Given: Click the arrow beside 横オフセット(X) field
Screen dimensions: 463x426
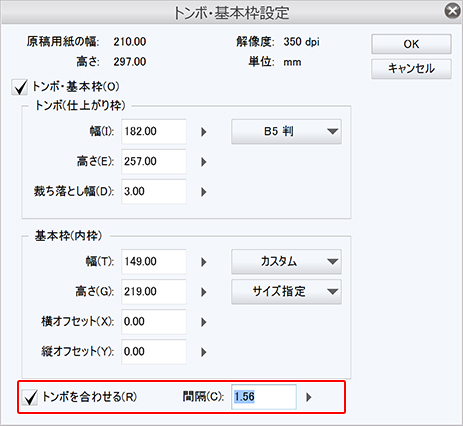Looking at the screenshot, I should coord(204,322).
